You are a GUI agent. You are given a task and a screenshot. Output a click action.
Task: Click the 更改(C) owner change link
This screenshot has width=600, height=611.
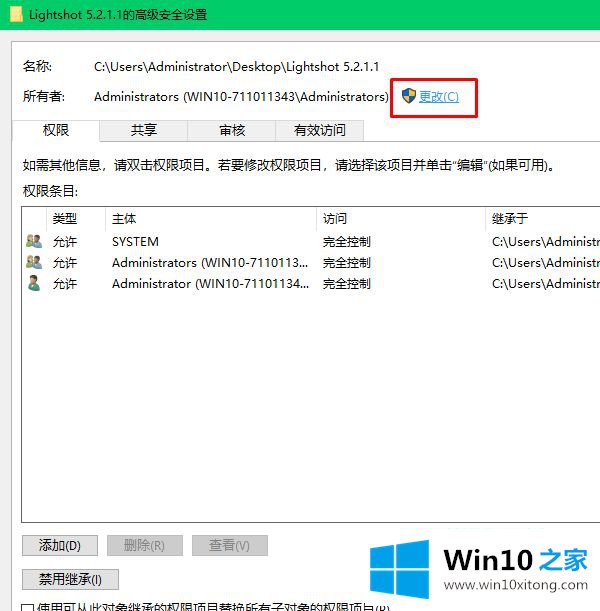439,97
